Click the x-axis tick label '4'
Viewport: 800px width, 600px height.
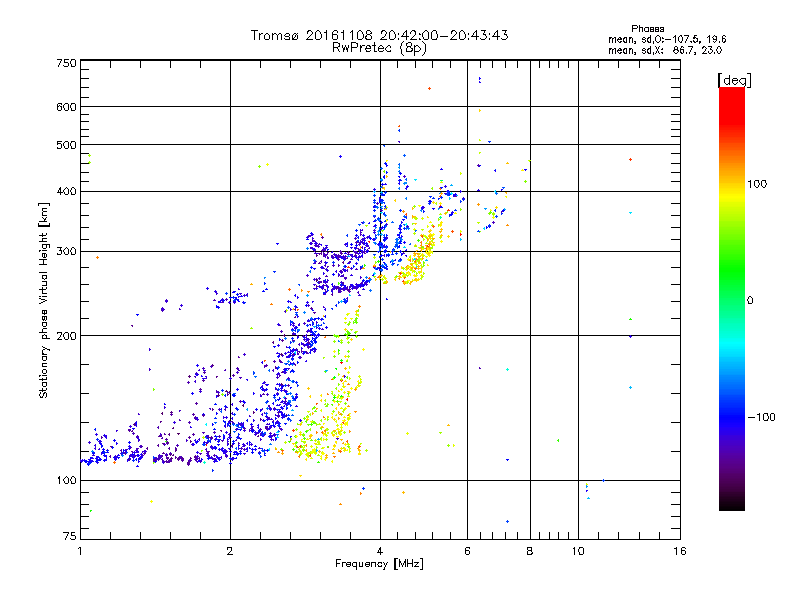pyautogui.click(x=380, y=551)
